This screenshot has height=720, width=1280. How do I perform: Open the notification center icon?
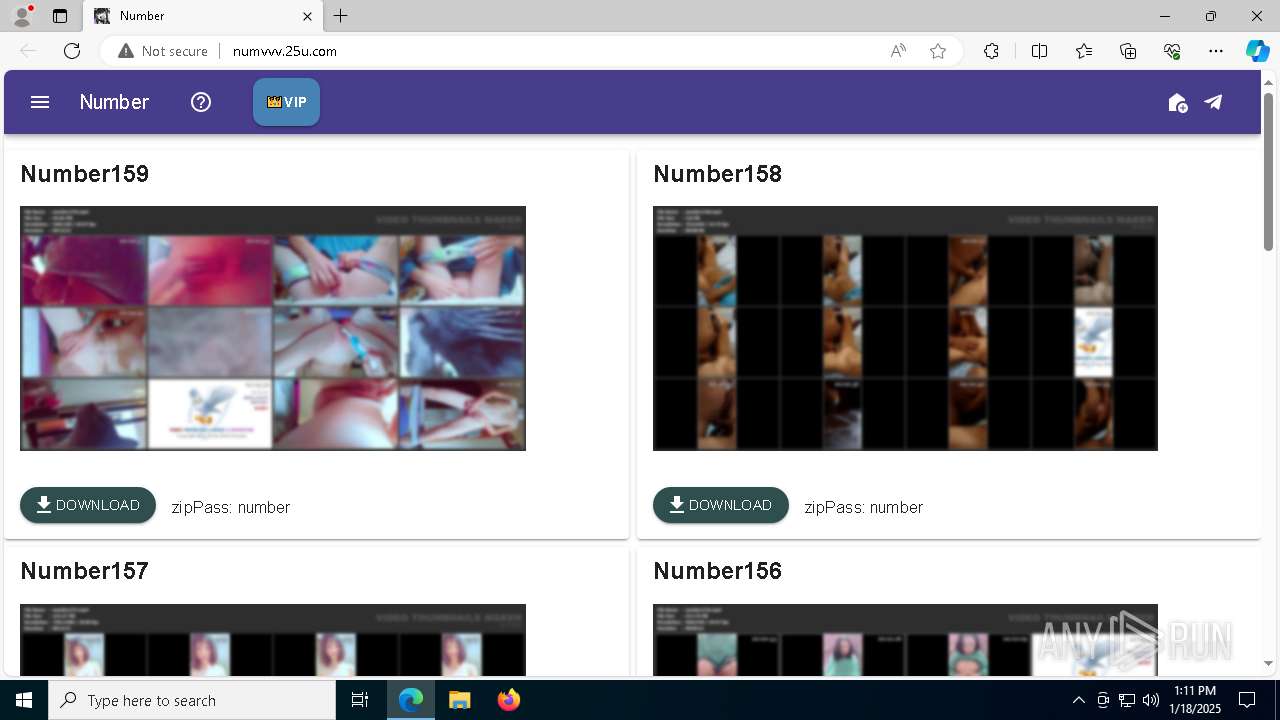point(1247,700)
